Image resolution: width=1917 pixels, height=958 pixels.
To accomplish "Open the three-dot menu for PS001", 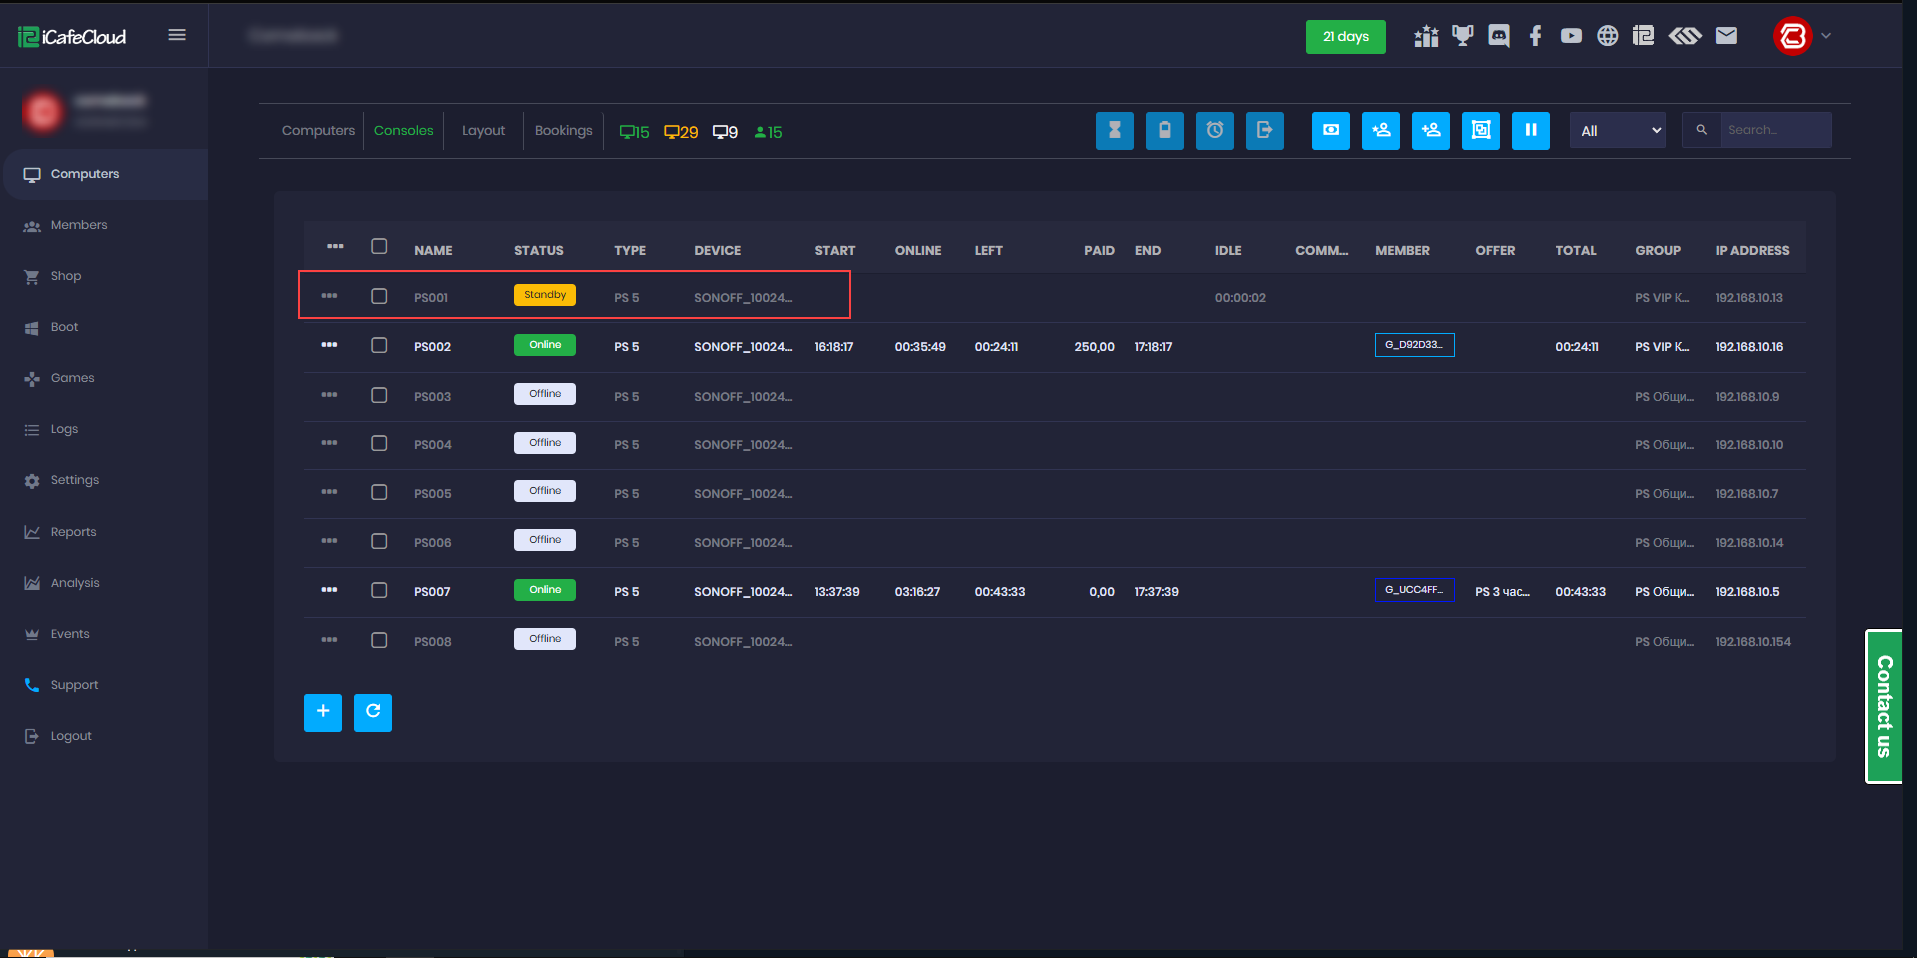I will tap(329, 297).
